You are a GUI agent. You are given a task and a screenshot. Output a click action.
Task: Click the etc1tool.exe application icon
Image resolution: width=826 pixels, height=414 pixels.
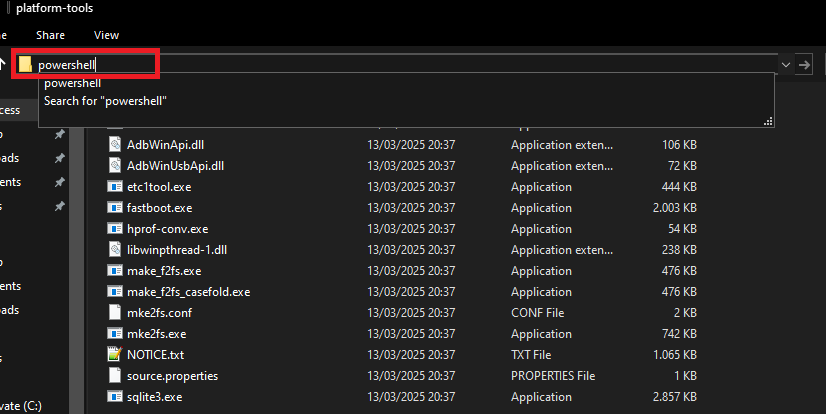[x=114, y=187]
